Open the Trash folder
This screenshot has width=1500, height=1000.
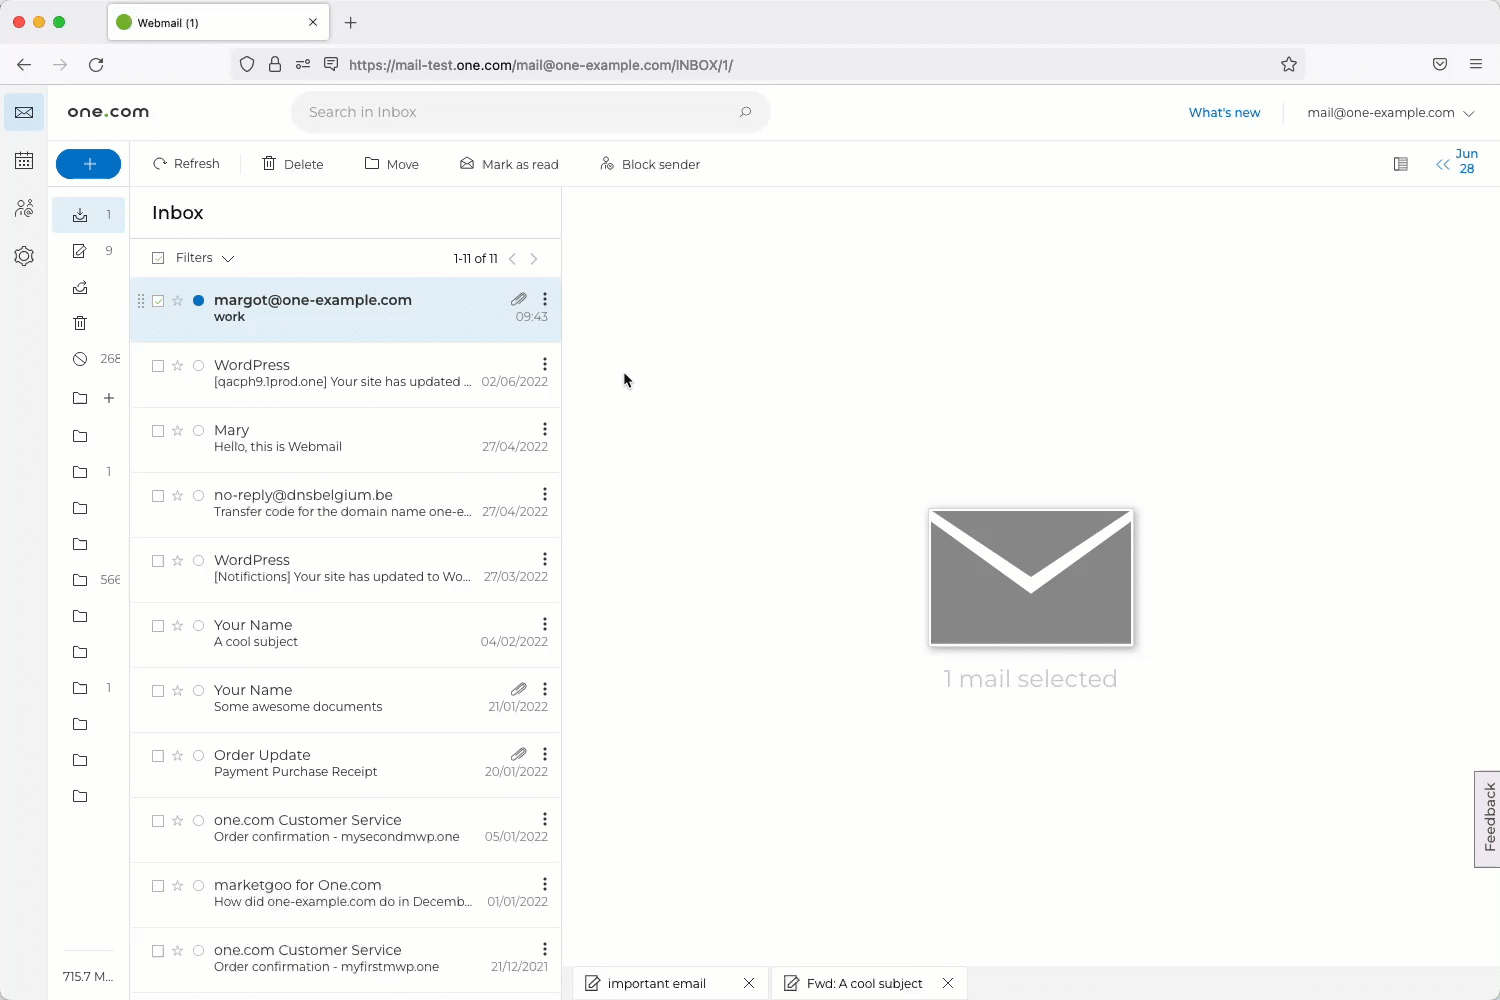pos(79,322)
